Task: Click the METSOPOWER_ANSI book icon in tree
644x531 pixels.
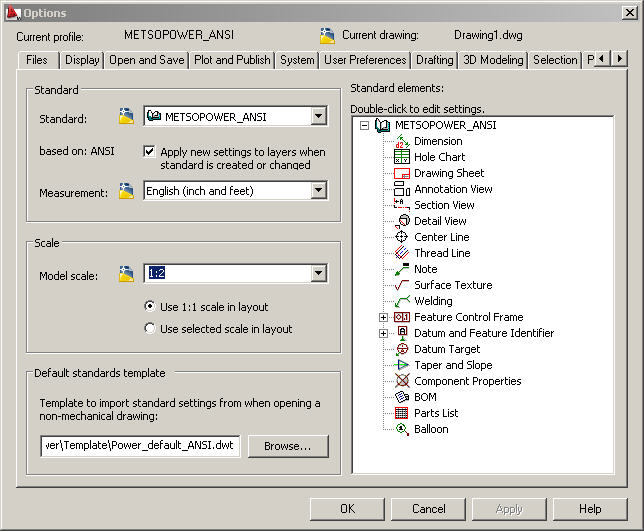Action: 382,125
